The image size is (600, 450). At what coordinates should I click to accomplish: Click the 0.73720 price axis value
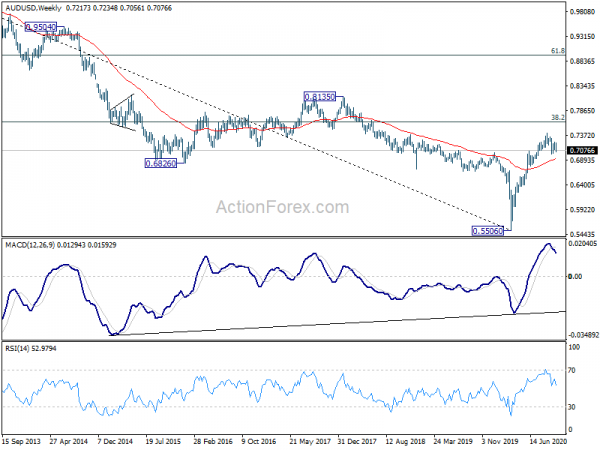pos(582,135)
